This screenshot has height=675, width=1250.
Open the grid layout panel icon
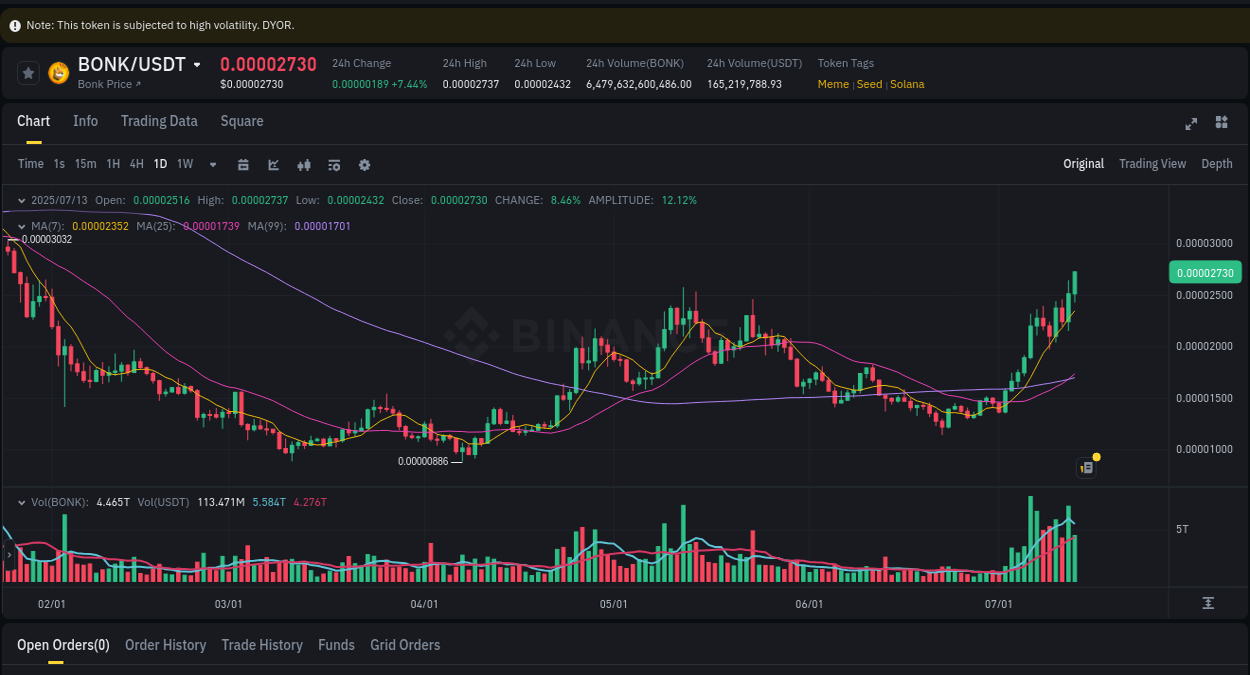[1221, 123]
